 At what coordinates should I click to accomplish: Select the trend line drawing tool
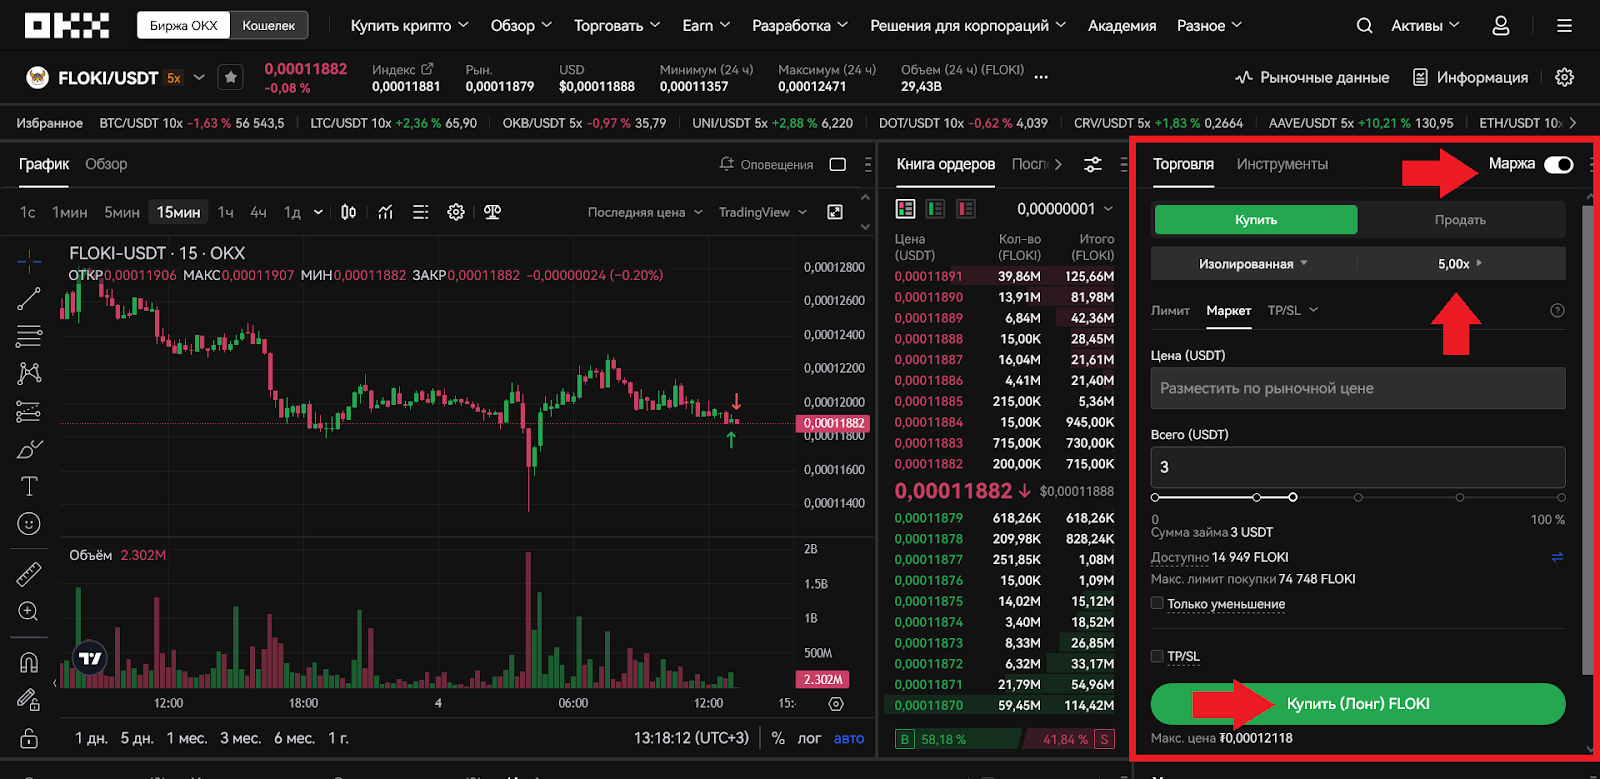(x=29, y=298)
